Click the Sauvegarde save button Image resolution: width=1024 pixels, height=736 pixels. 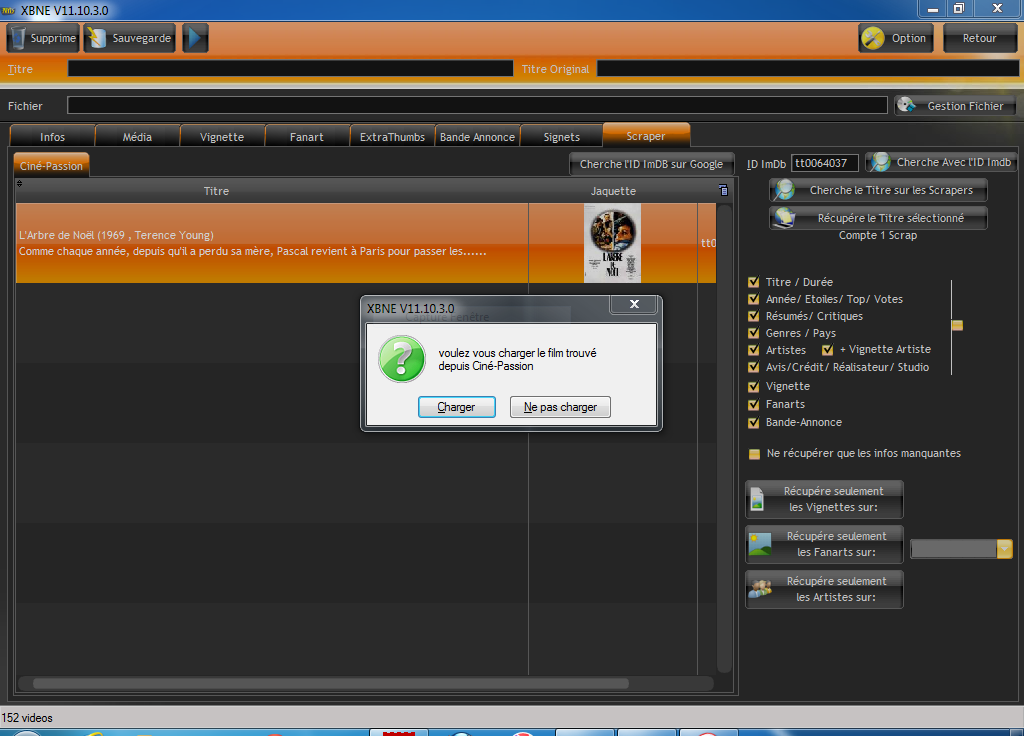(129, 38)
